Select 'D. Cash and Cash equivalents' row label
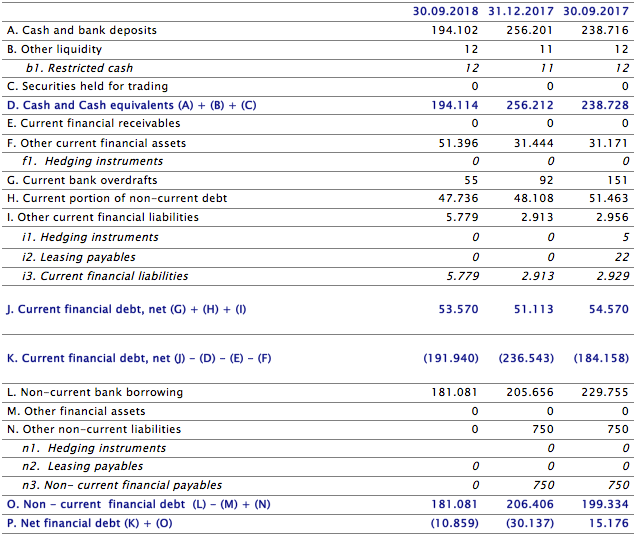This screenshot has width=636, height=536. (131, 105)
